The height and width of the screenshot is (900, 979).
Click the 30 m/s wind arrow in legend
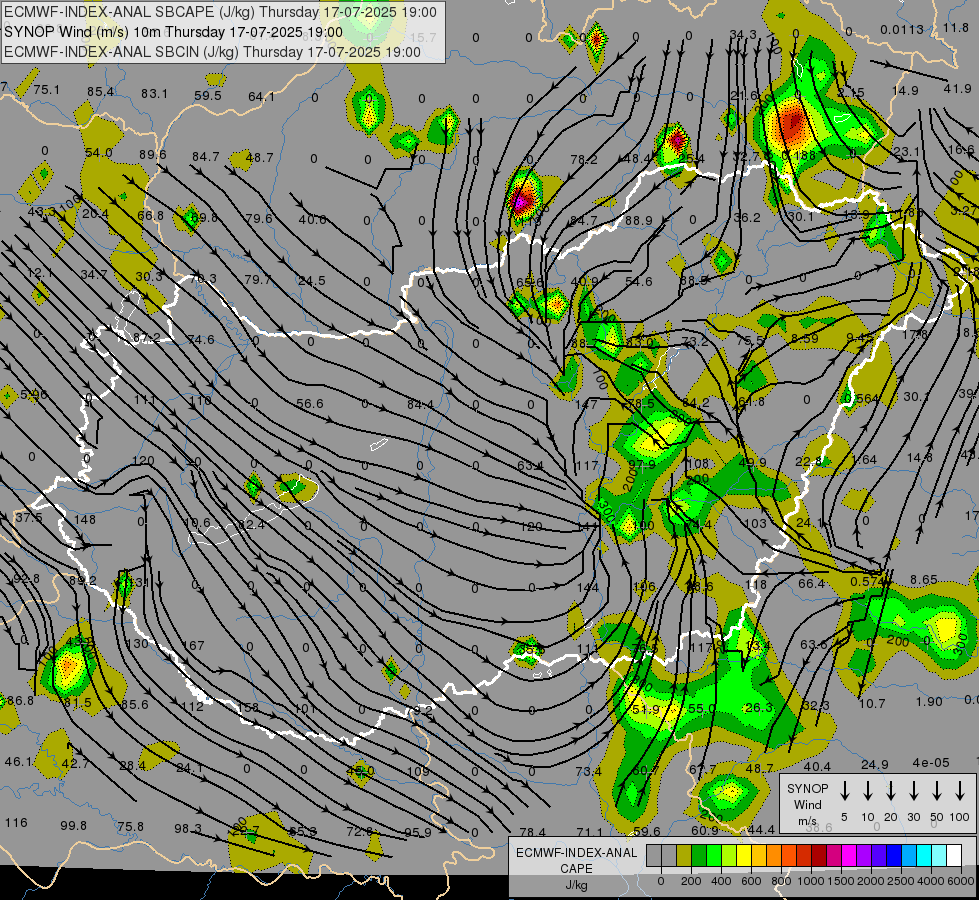[x=913, y=791]
